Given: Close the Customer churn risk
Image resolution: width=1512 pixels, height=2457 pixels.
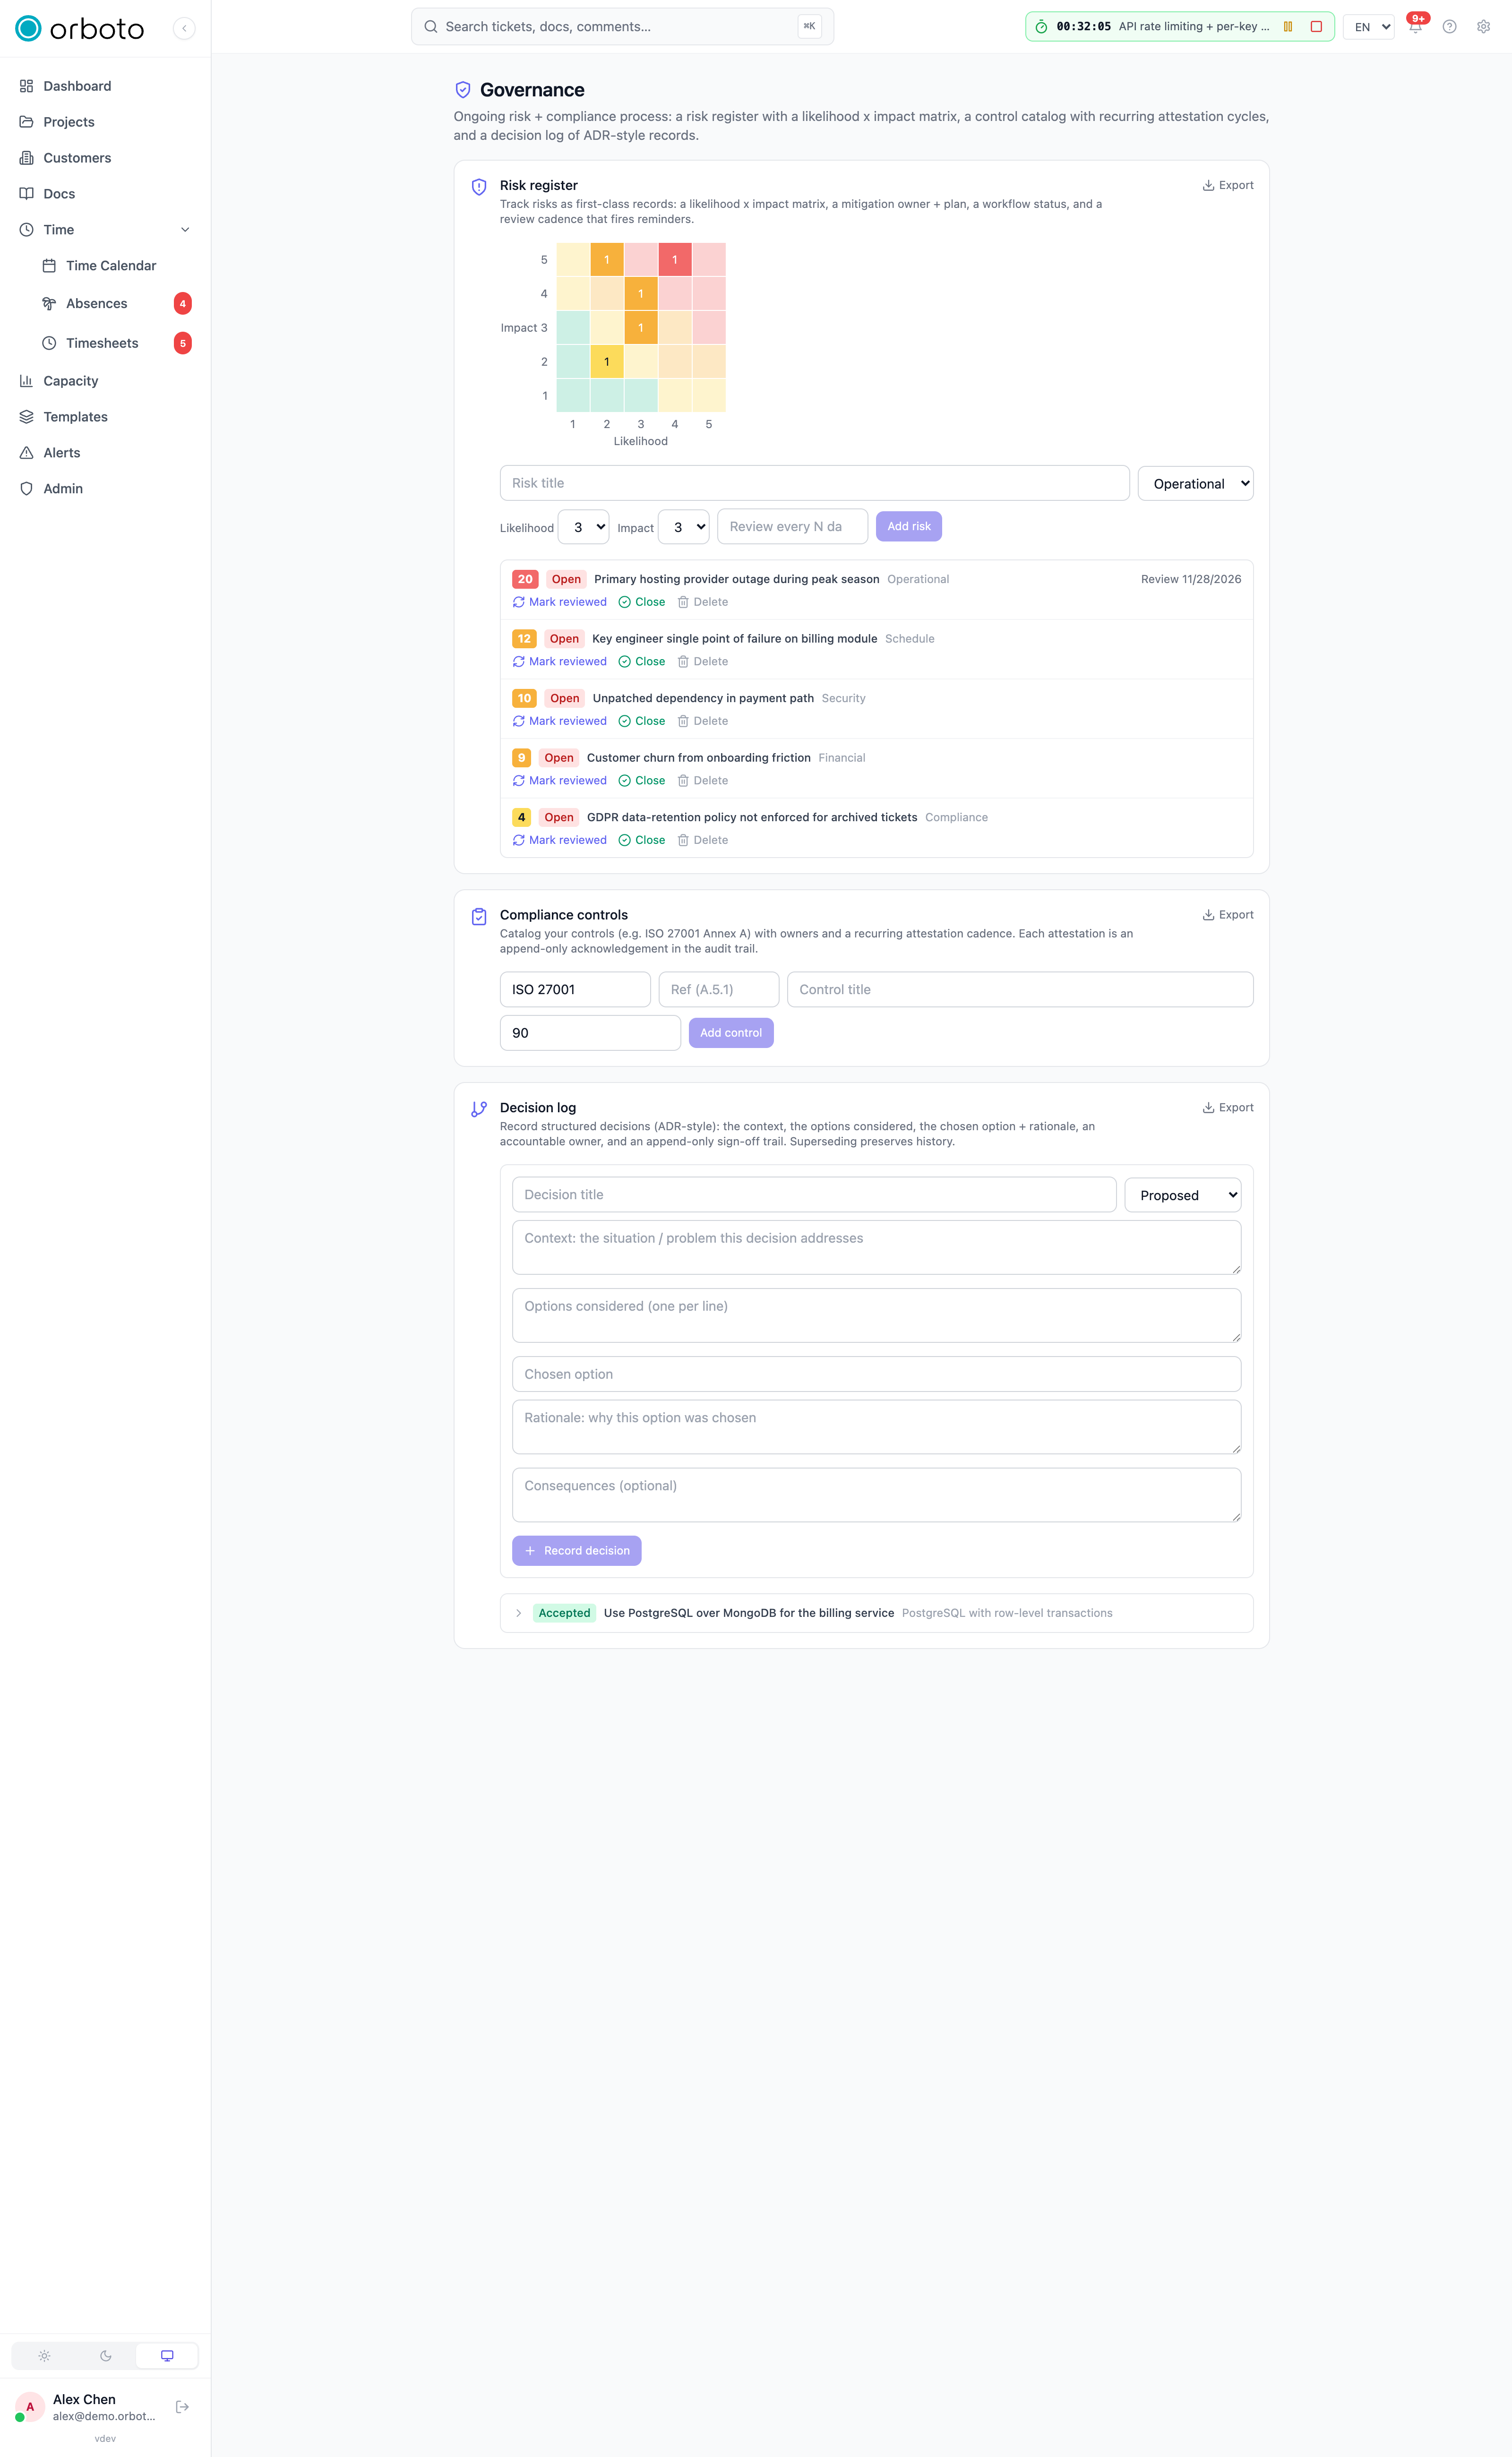Looking at the screenshot, I should 642,781.
